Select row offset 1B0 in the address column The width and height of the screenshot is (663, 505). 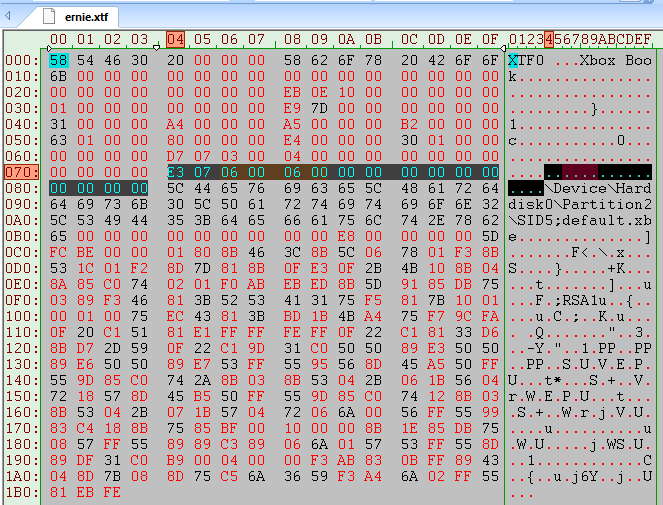[x=20, y=492]
